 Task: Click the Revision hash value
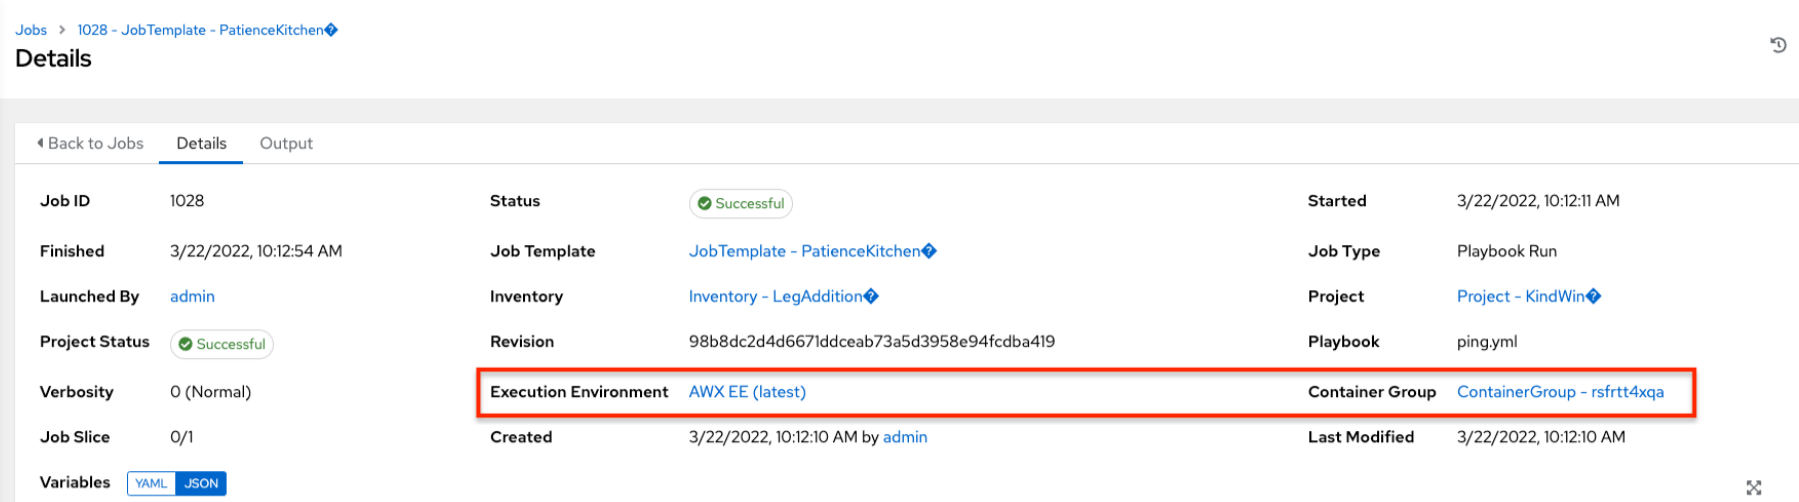coord(871,341)
